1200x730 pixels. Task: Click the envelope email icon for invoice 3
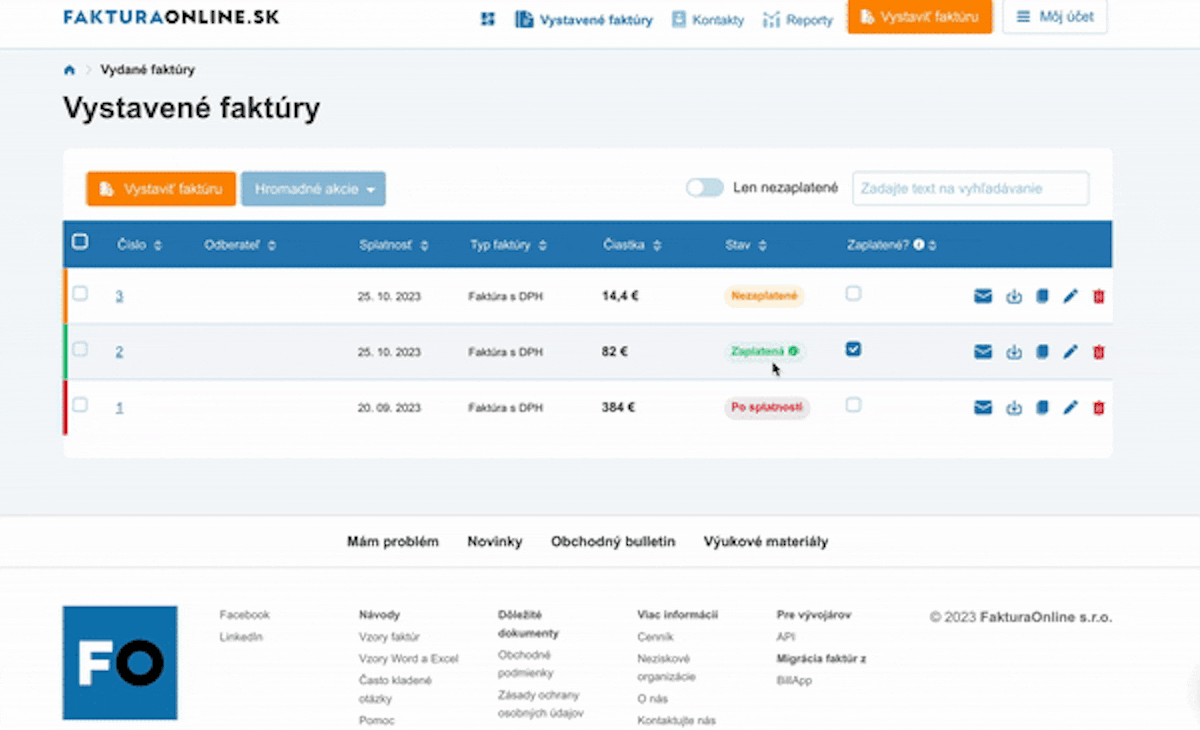[x=983, y=296]
